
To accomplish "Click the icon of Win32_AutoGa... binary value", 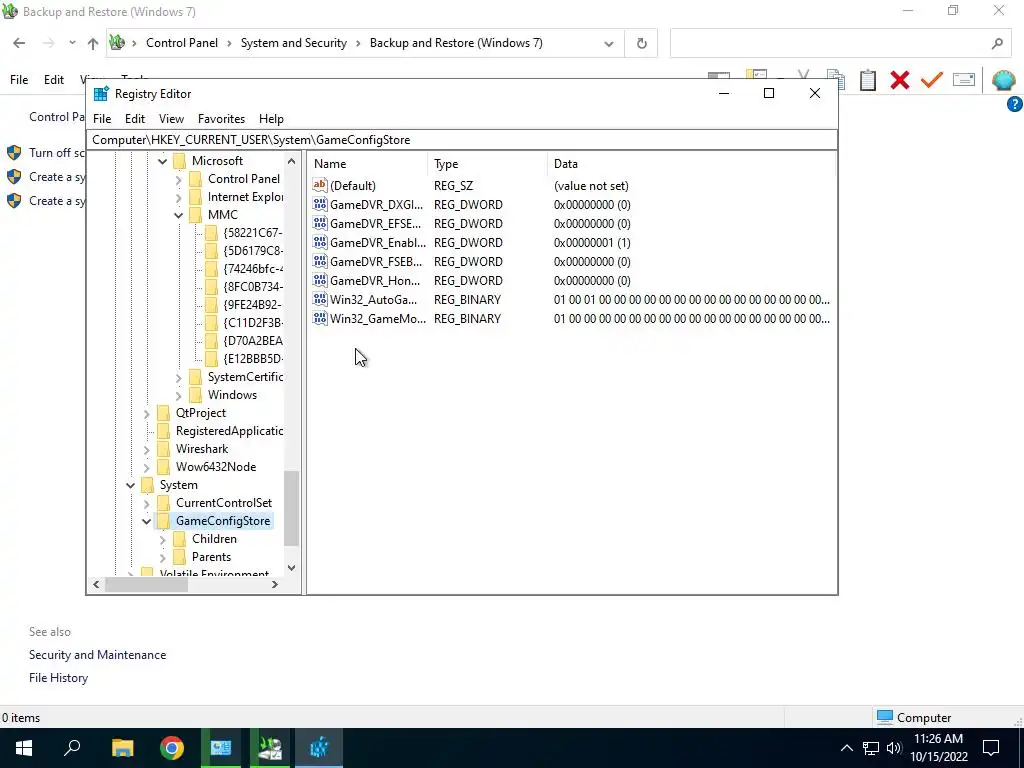I will point(319,299).
